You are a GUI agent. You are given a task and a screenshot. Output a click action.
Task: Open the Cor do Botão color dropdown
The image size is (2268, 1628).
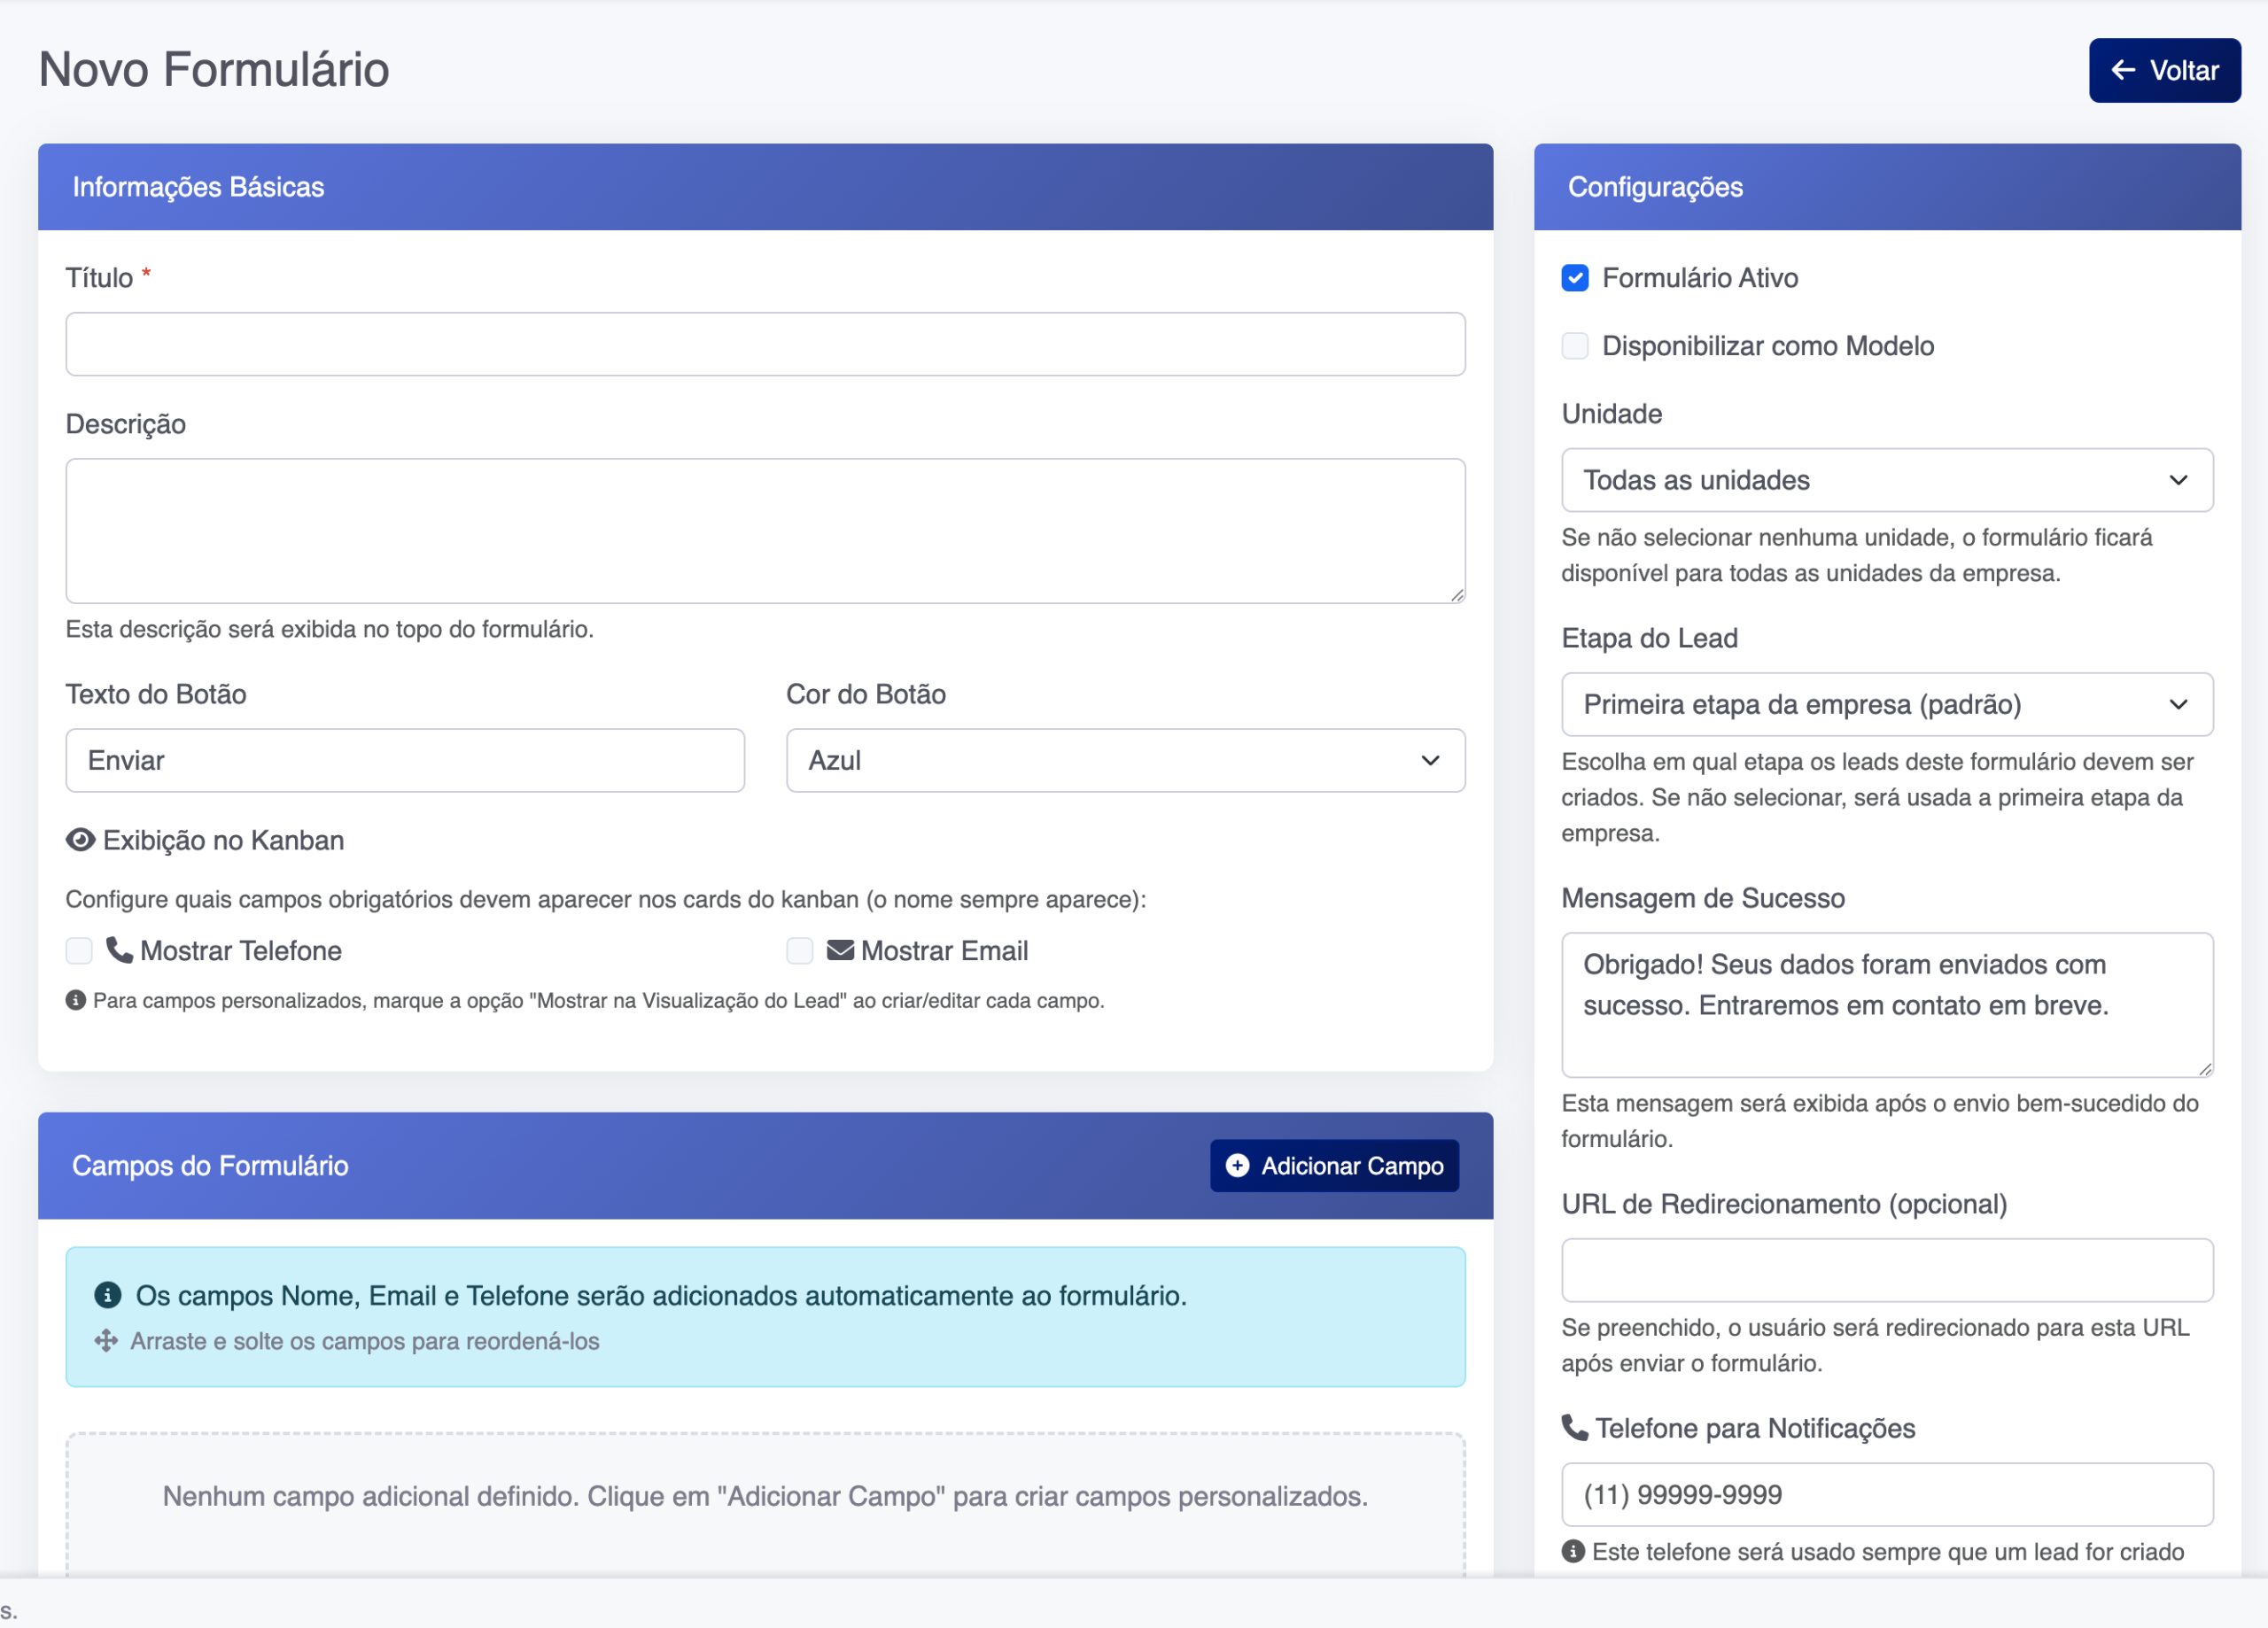1125,761
